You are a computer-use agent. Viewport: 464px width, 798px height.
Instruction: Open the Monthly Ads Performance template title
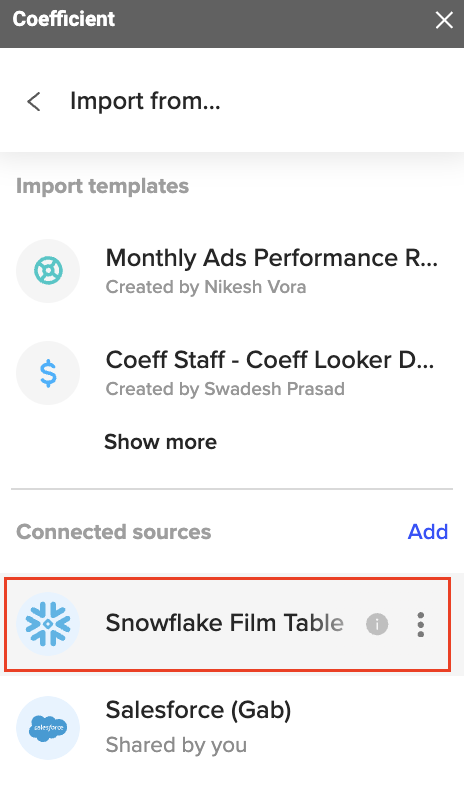click(272, 258)
